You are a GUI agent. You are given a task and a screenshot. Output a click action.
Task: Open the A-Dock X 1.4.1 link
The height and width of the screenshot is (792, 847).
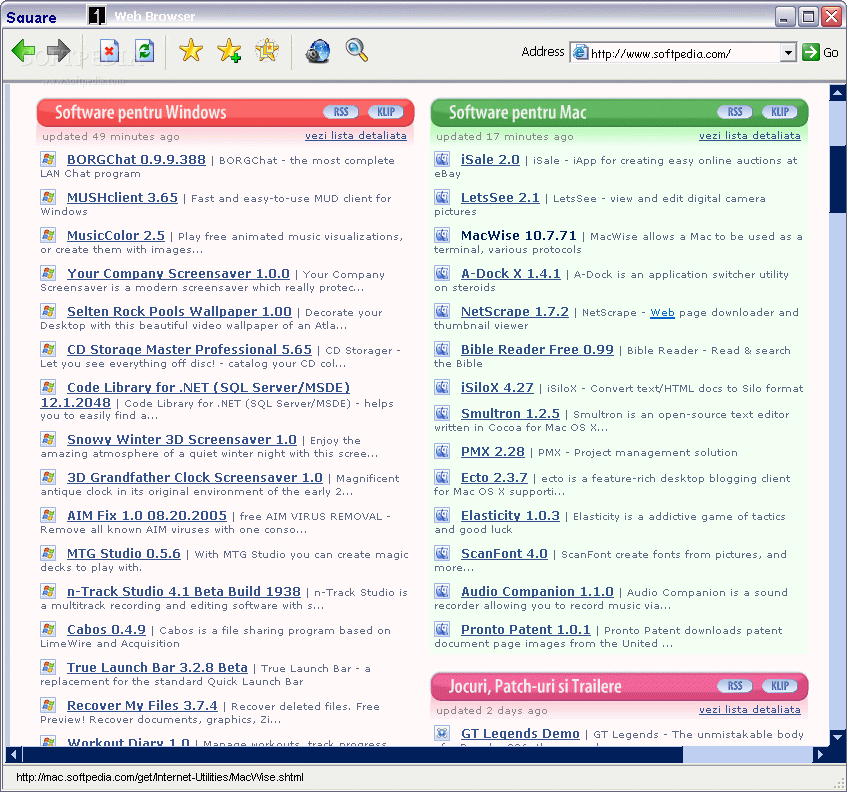pos(510,274)
